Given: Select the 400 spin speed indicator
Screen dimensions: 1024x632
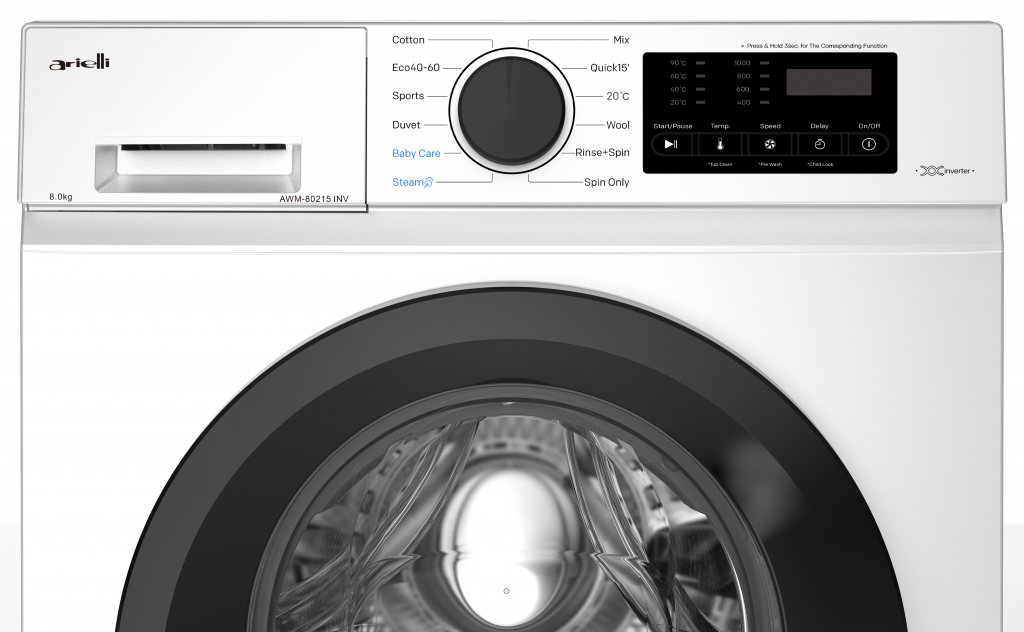Looking at the screenshot, I should [743, 102].
